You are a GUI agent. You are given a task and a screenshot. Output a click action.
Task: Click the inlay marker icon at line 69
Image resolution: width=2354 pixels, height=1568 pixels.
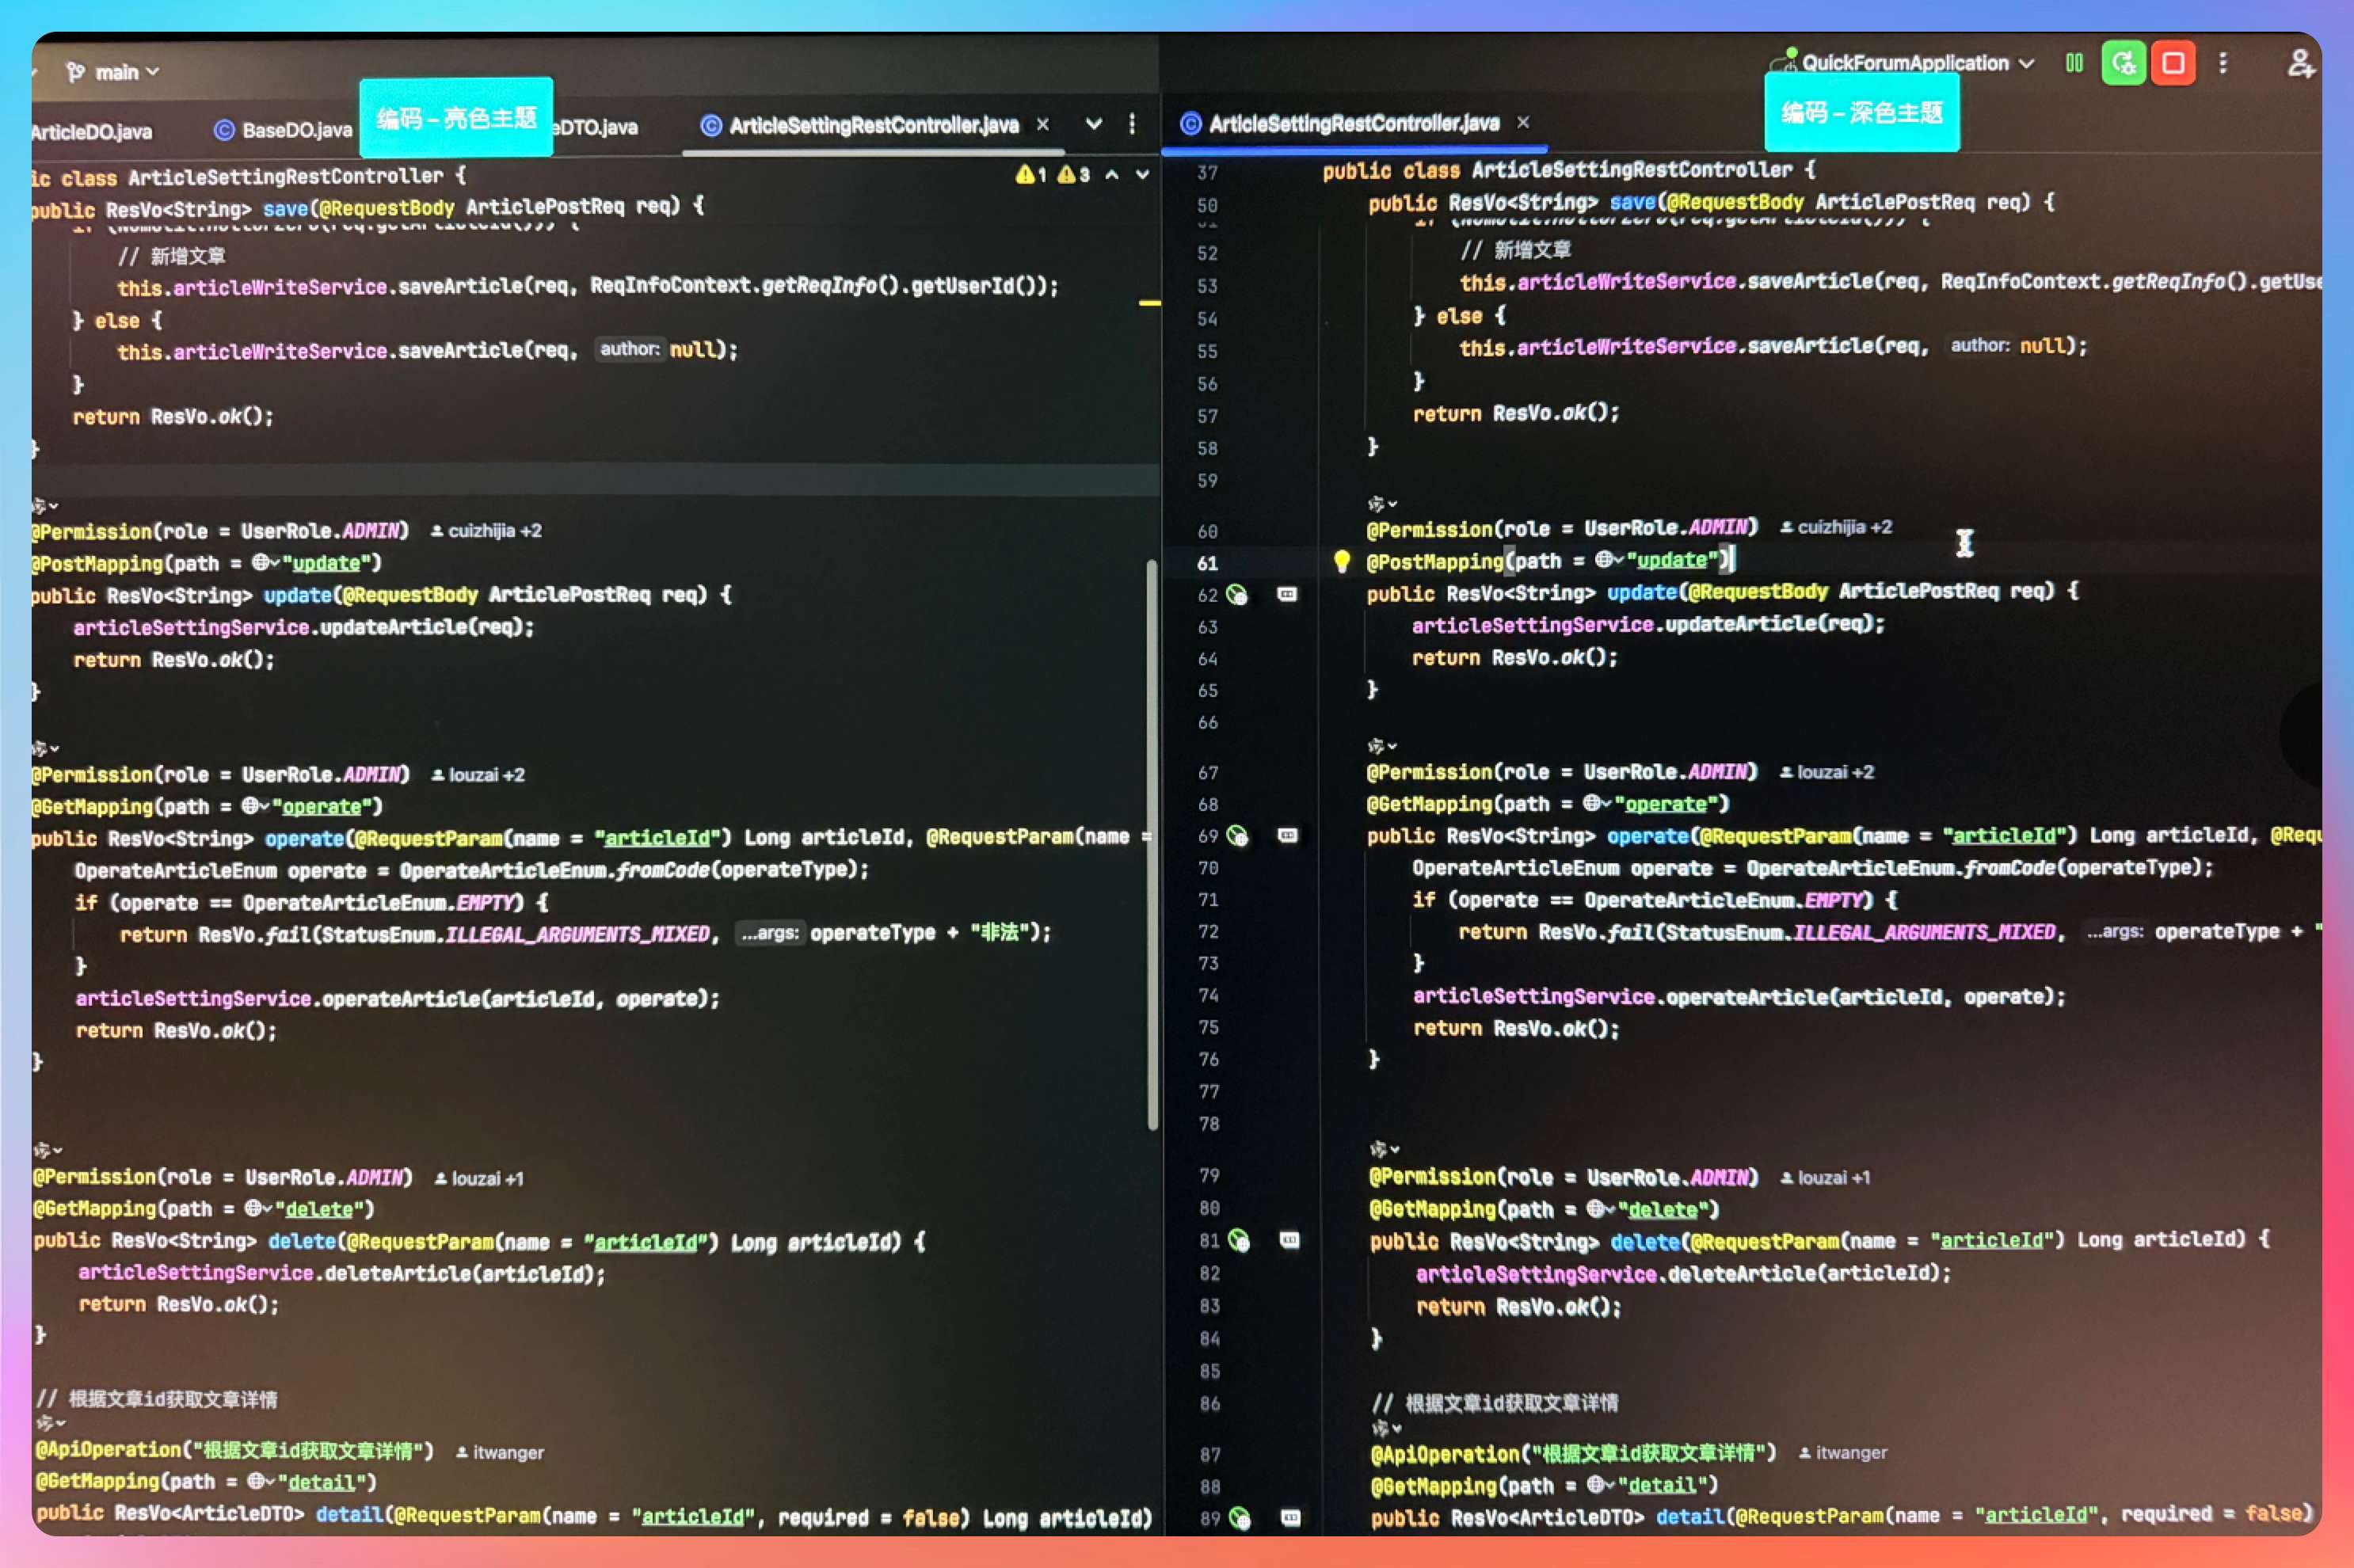coord(1288,835)
